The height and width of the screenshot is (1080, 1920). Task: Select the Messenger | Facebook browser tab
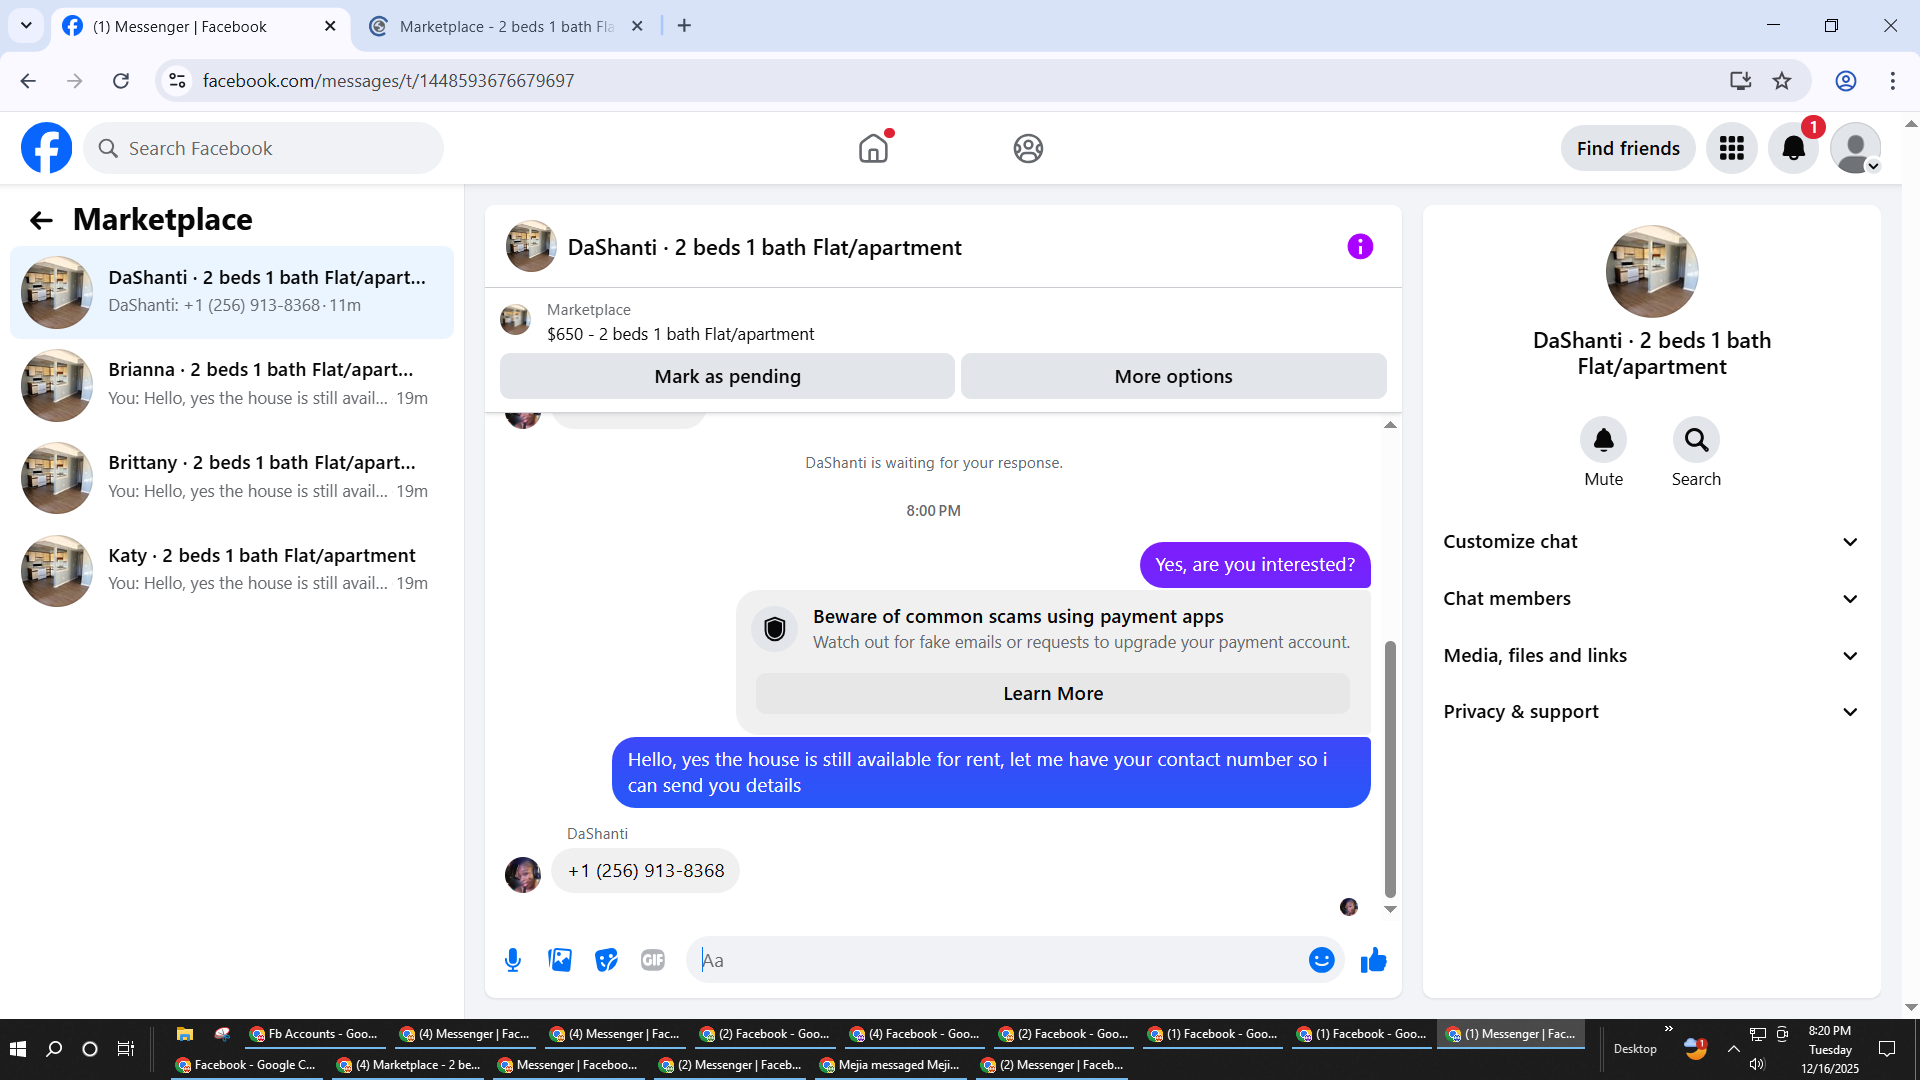(200, 27)
